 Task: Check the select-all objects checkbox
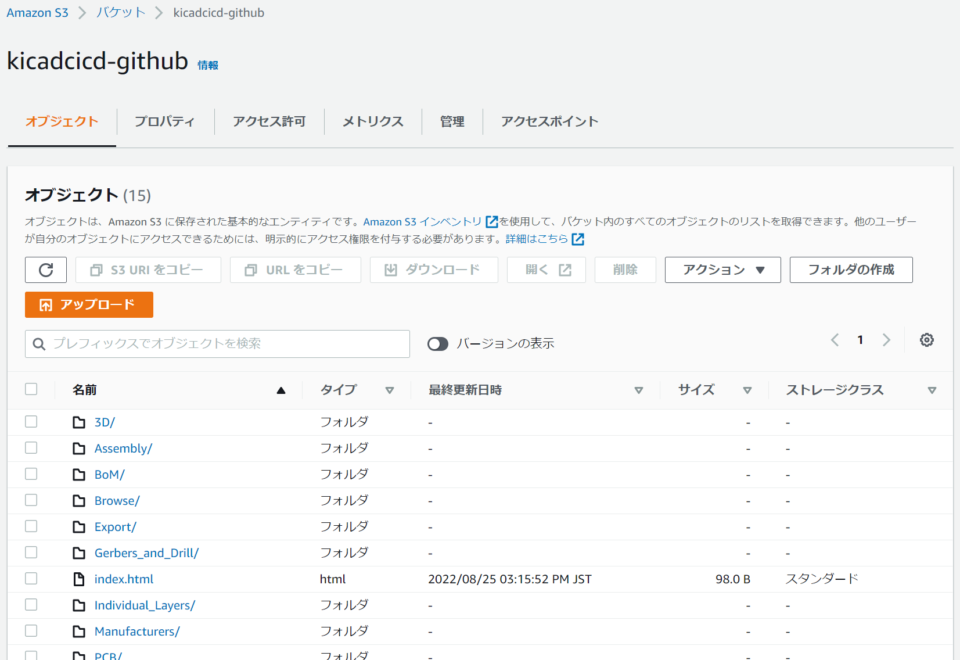tap(31, 389)
